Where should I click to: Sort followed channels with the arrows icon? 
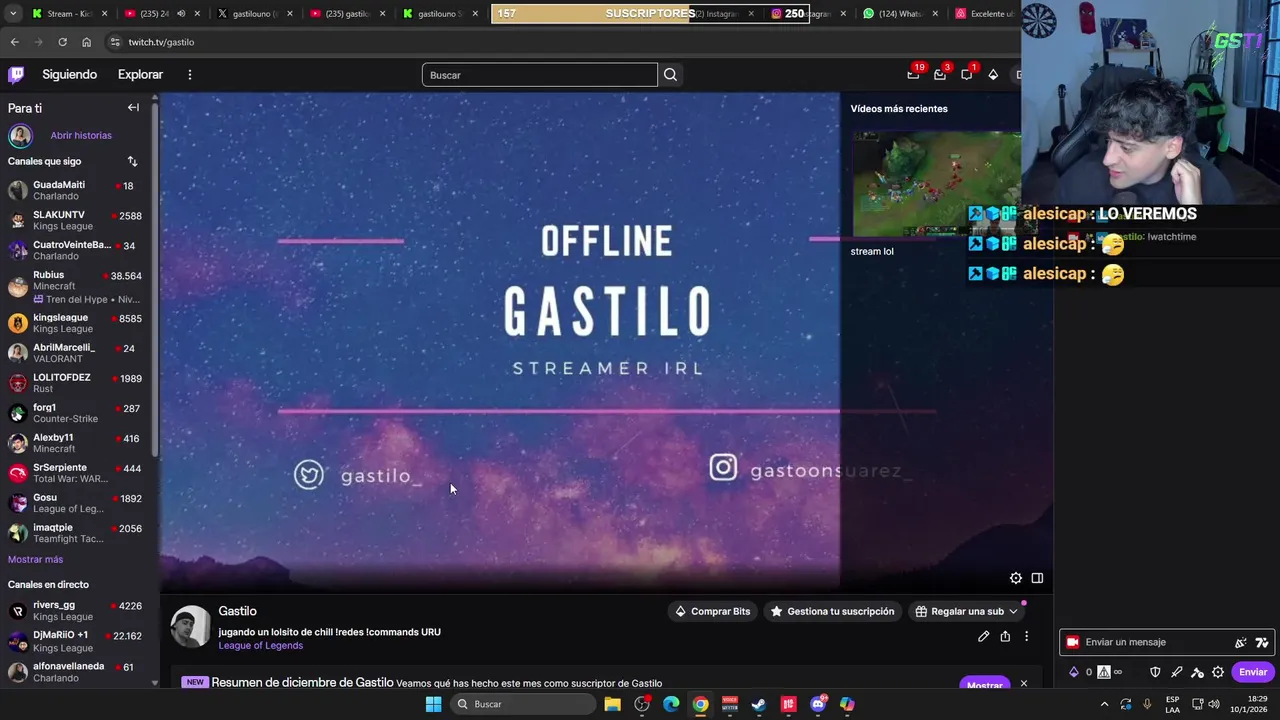132,161
